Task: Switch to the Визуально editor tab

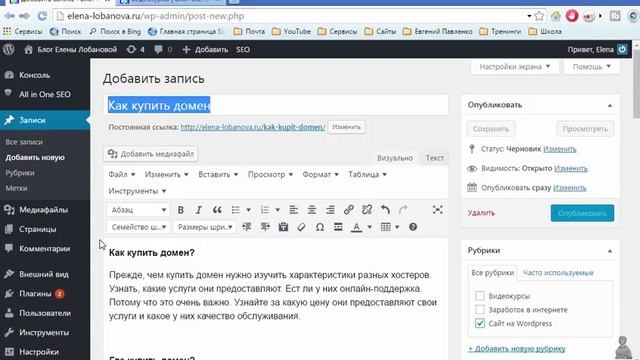Action: coord(395,158)
